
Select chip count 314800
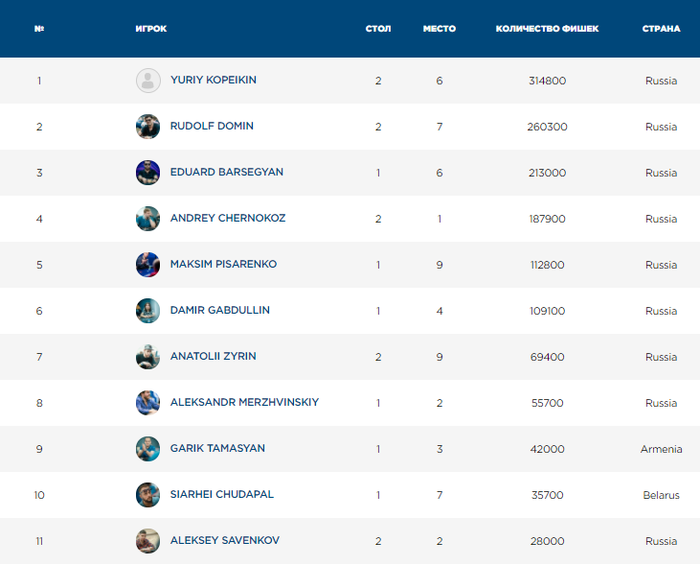coord(547,81)
